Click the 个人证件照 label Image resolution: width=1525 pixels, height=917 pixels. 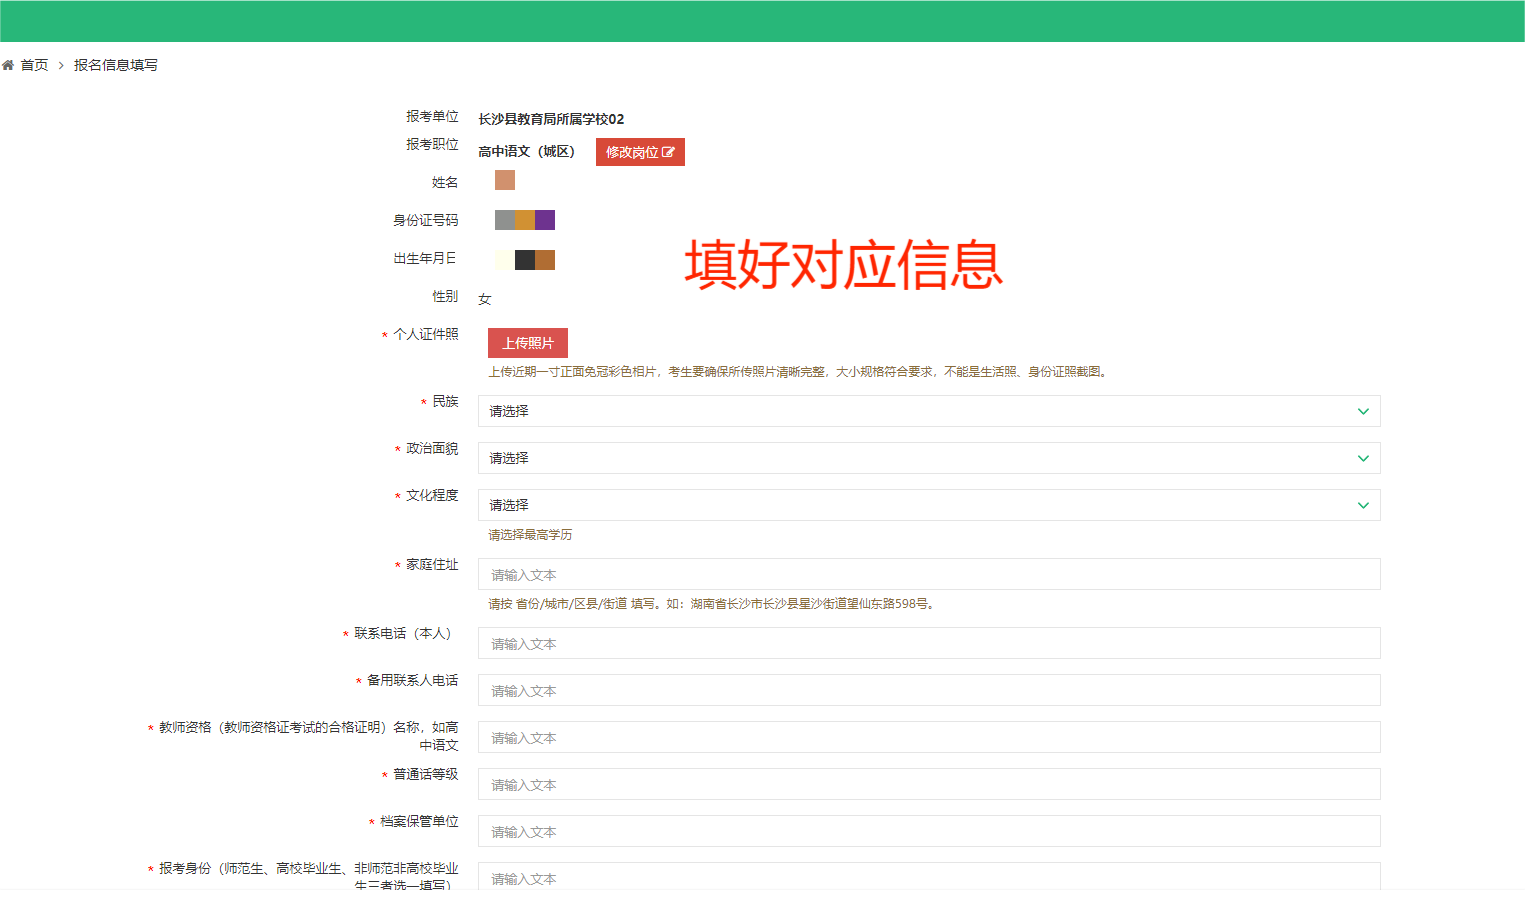(x=425, y=334)
